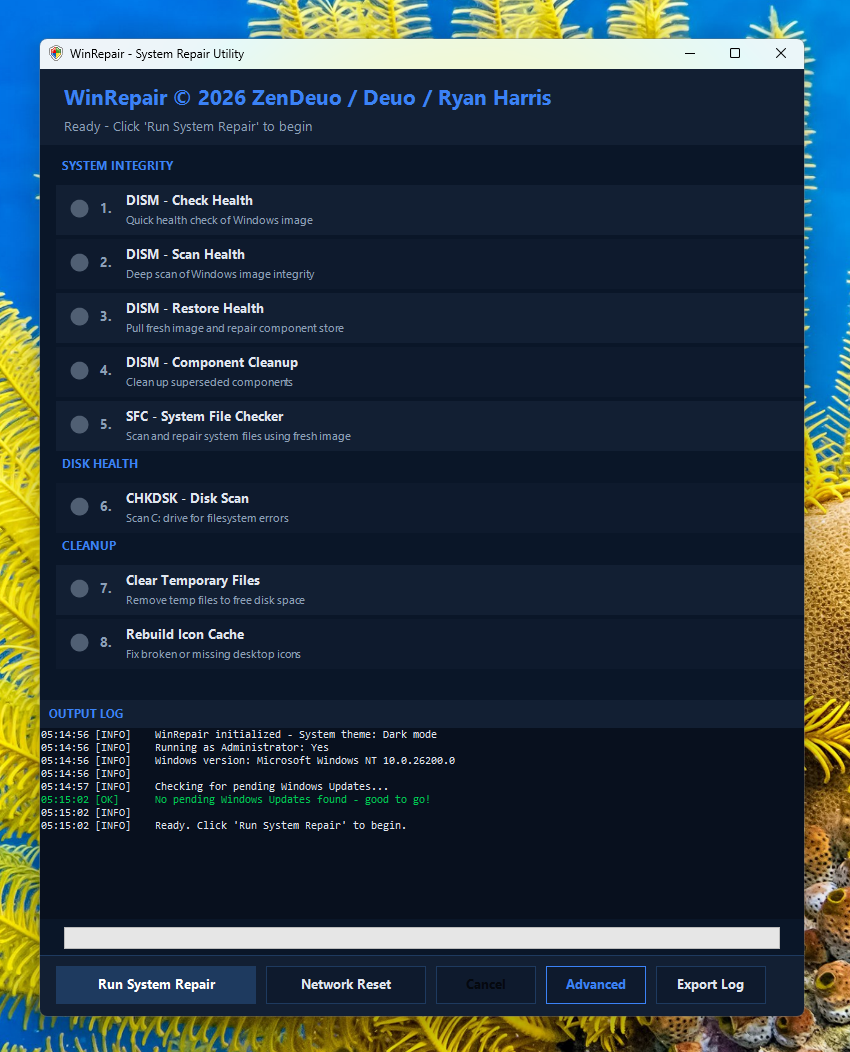Click status circle for Rebuild Icon Cache
The image size is (850, 1052).
coord(79,643)
